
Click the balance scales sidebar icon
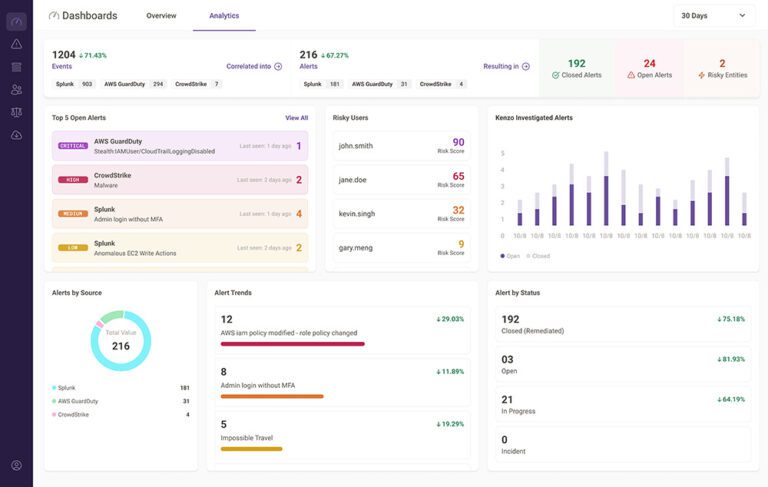(16, 112)
